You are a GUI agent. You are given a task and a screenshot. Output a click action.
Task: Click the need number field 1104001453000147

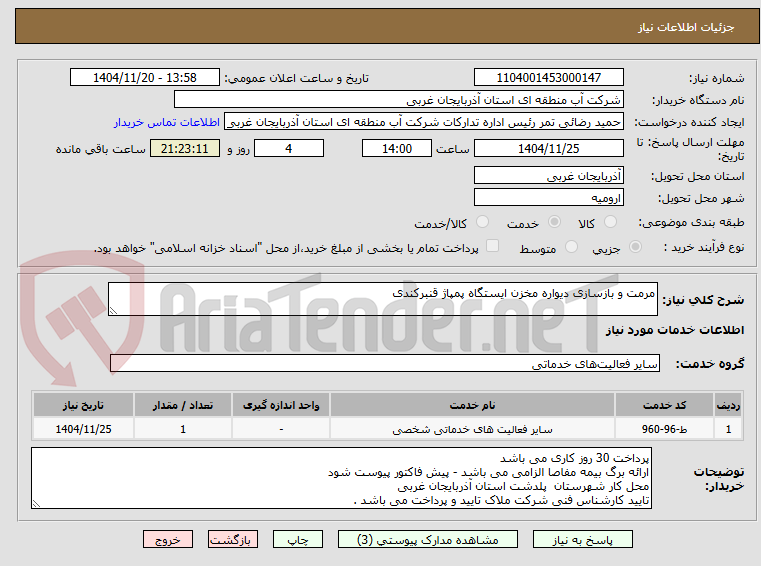click(x=548, y=77)
